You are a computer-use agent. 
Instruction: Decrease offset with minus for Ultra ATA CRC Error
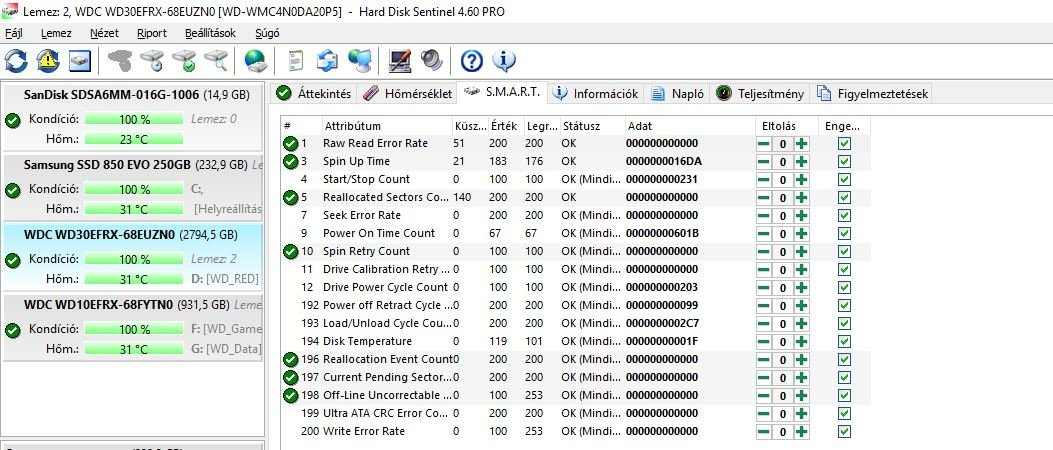point(764,413)
